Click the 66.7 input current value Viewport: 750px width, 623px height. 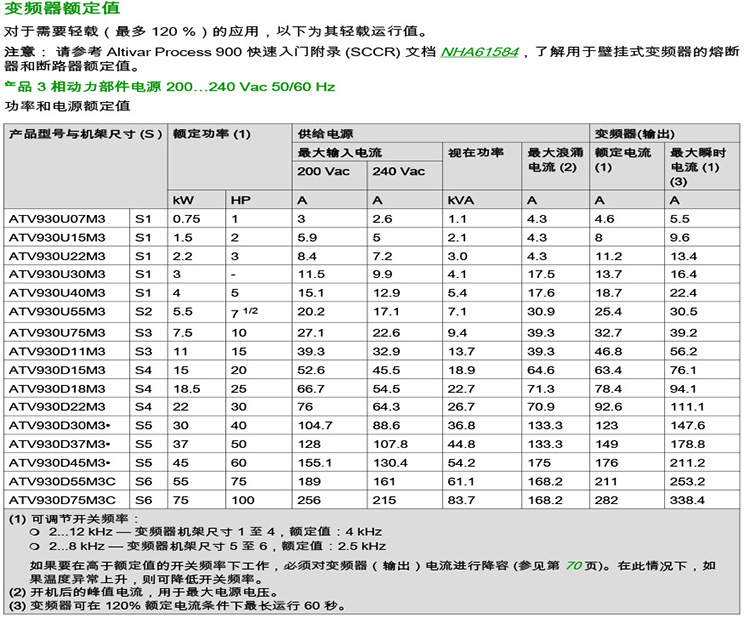pyautogui.click(x=310, y=389)
